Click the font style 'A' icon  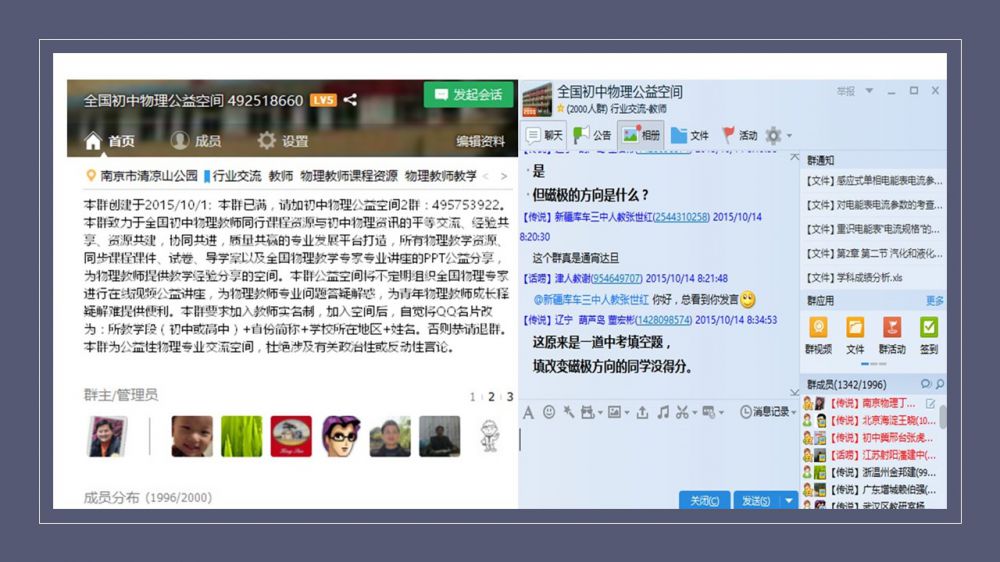(528, 412)
